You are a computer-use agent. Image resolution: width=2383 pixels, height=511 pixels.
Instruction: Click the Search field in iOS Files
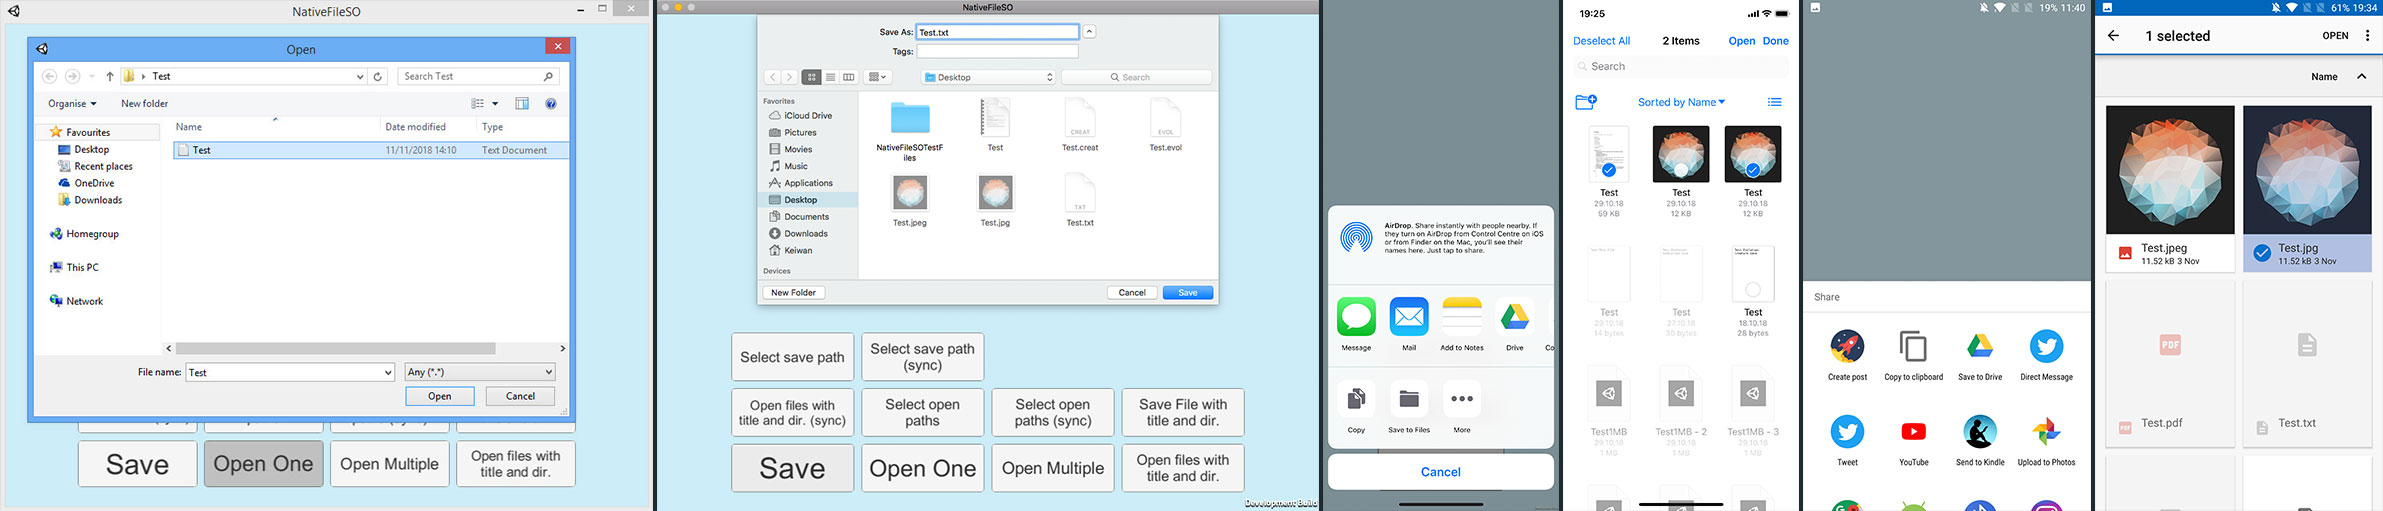pos(1681,67)
